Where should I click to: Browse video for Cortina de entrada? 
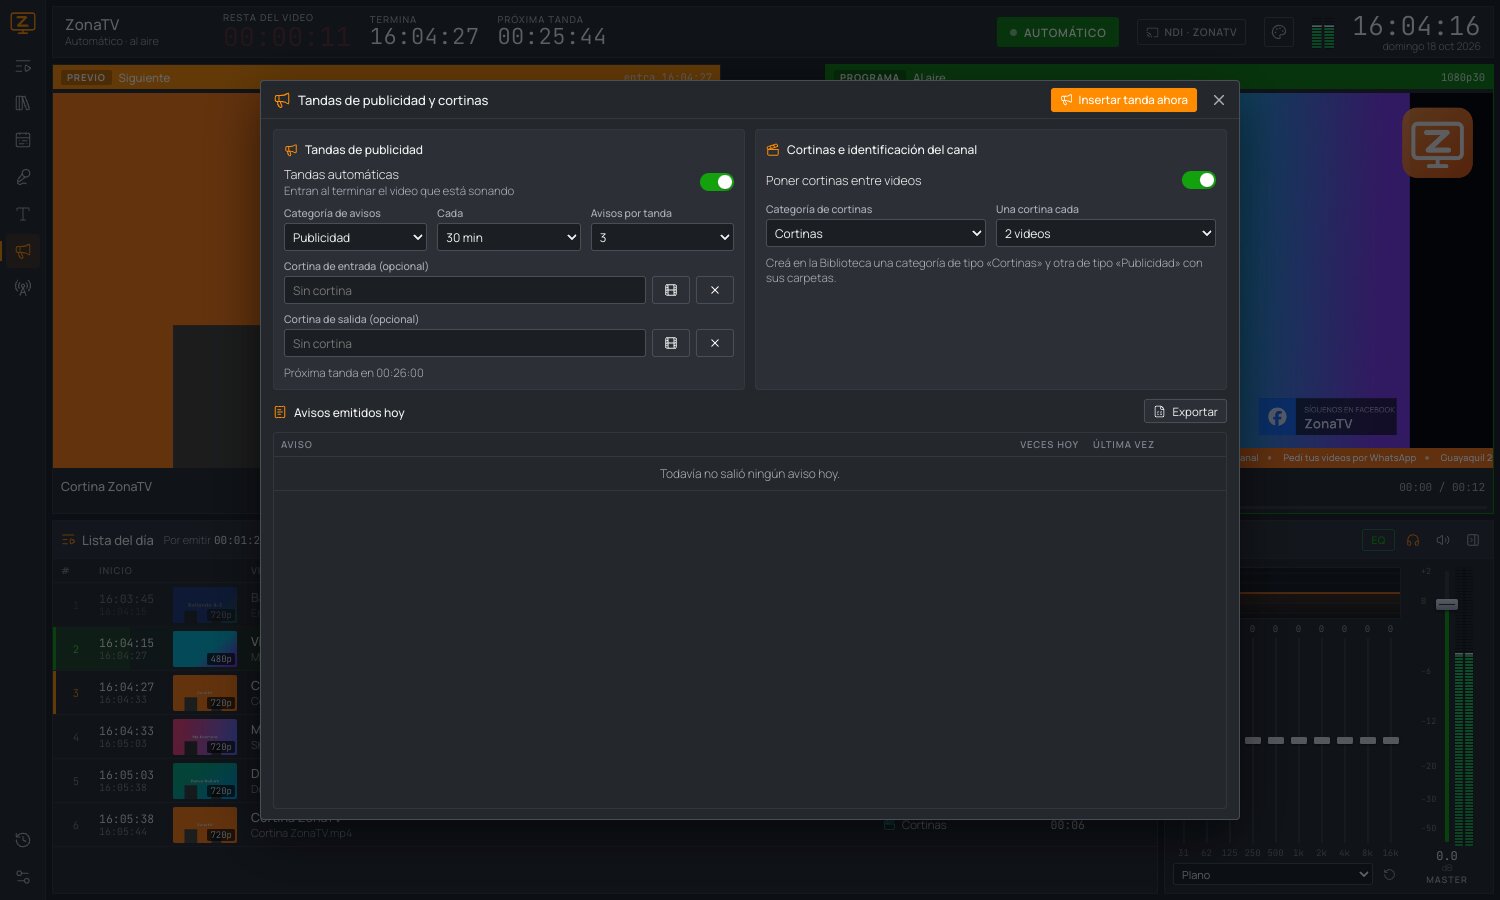point(671,290)
